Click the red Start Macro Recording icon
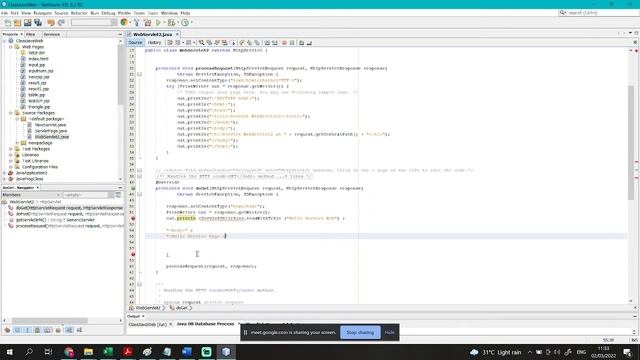The height and width of the screenshot is (360, 640). pyautogui.click(x=284, y=42)
